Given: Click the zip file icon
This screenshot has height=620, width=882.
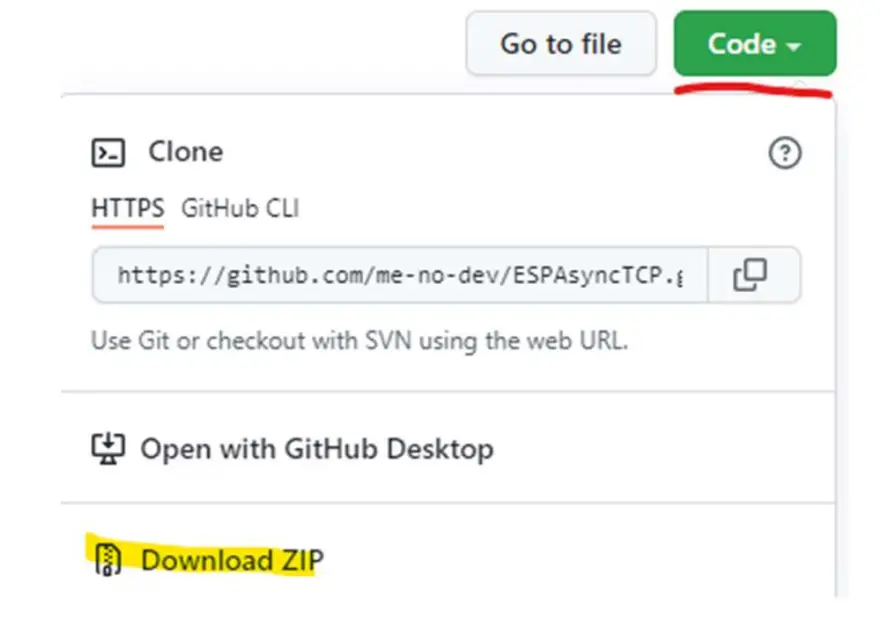Looking at the screenshot, I should 106,560.
